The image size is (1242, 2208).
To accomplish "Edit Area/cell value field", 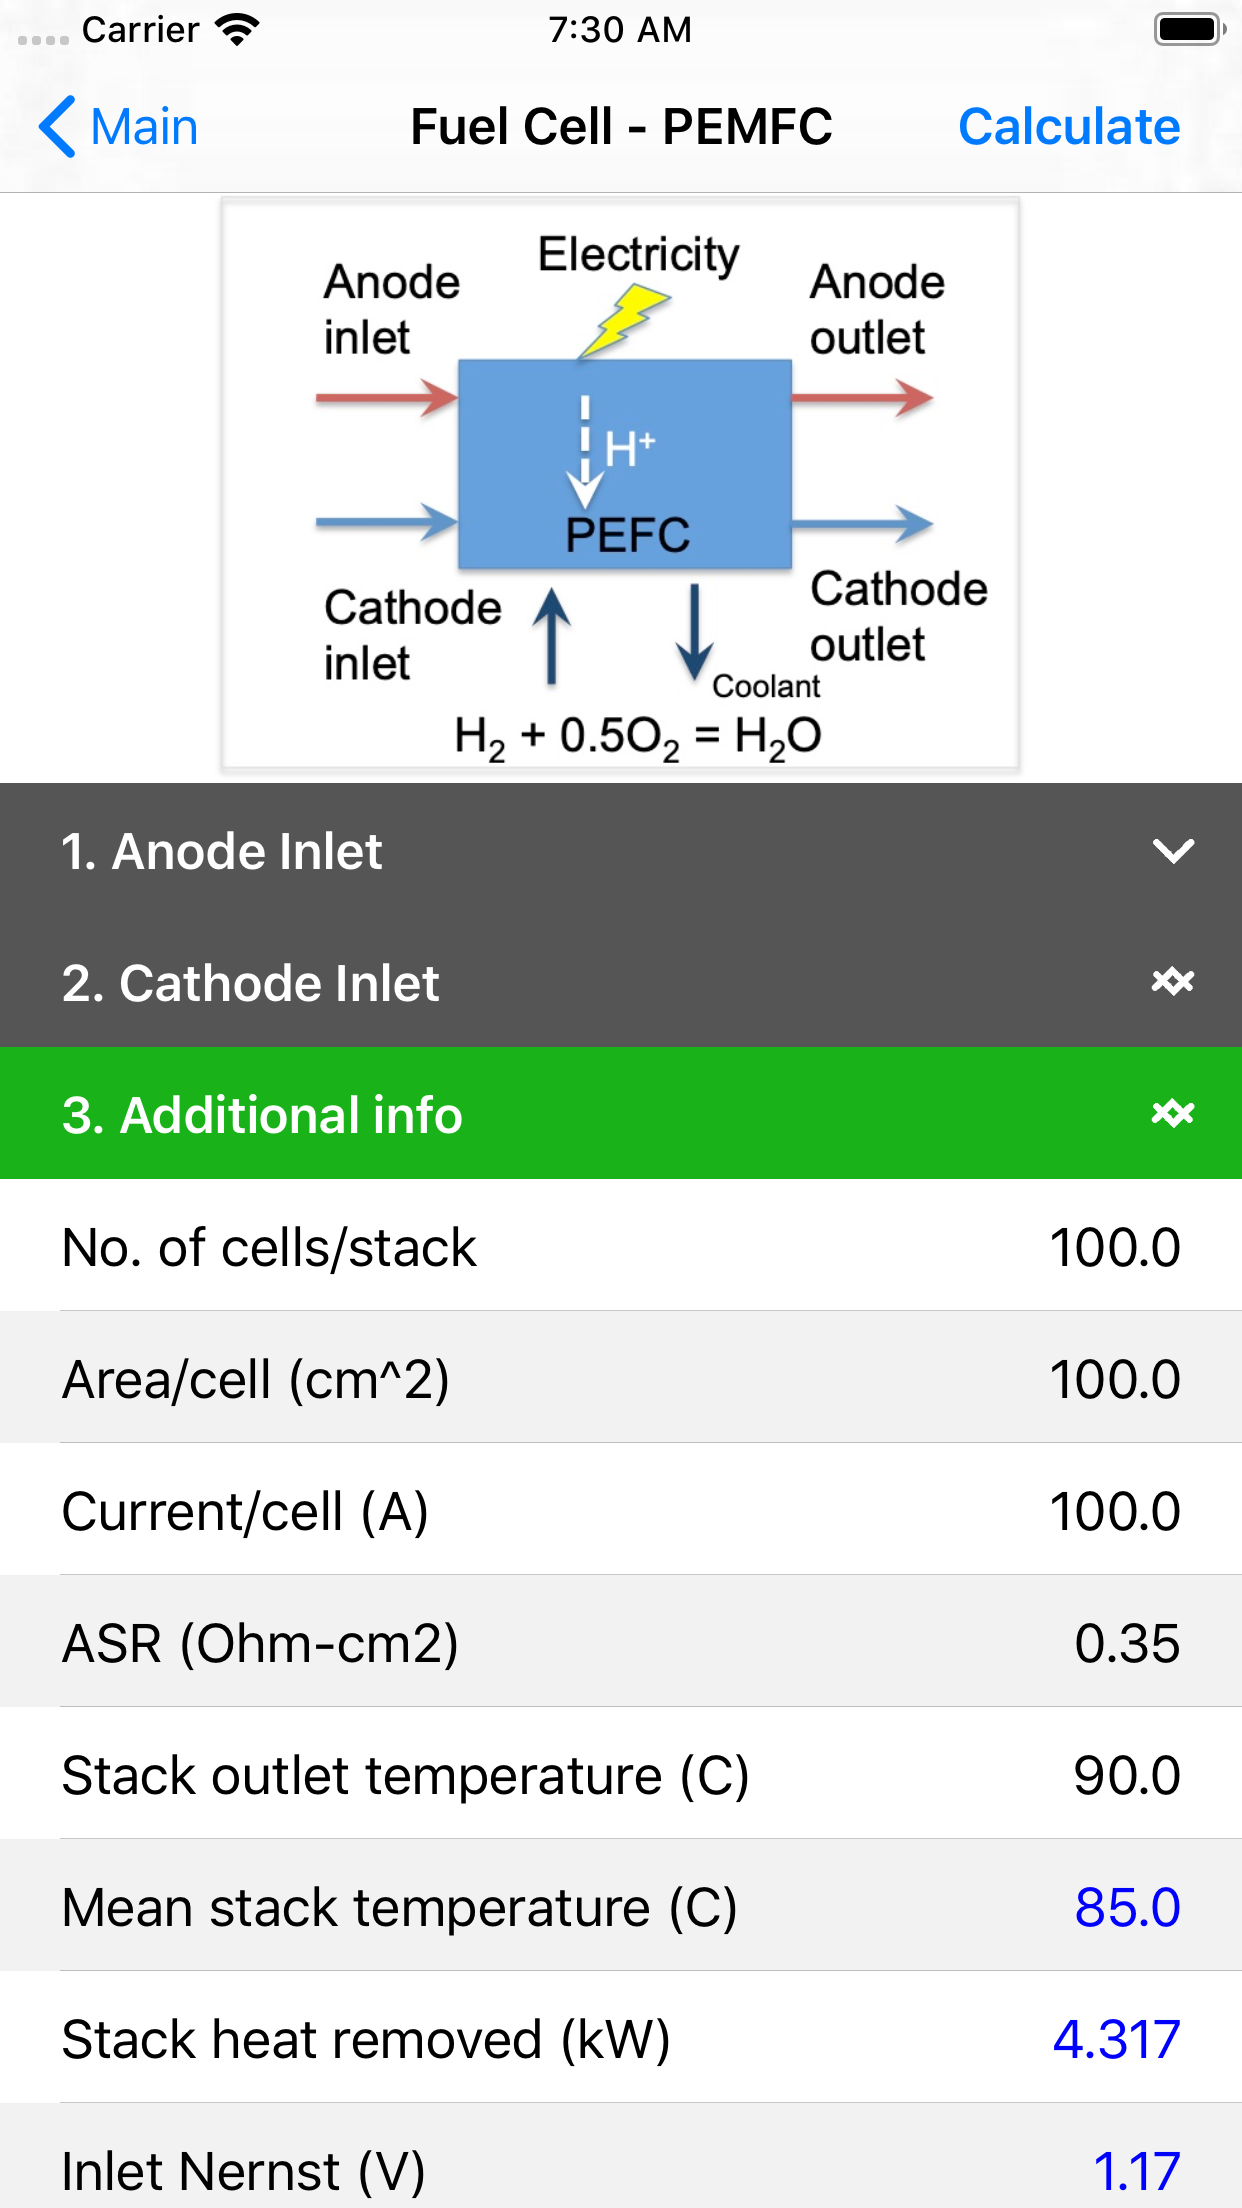I will pos(1114,1379).
